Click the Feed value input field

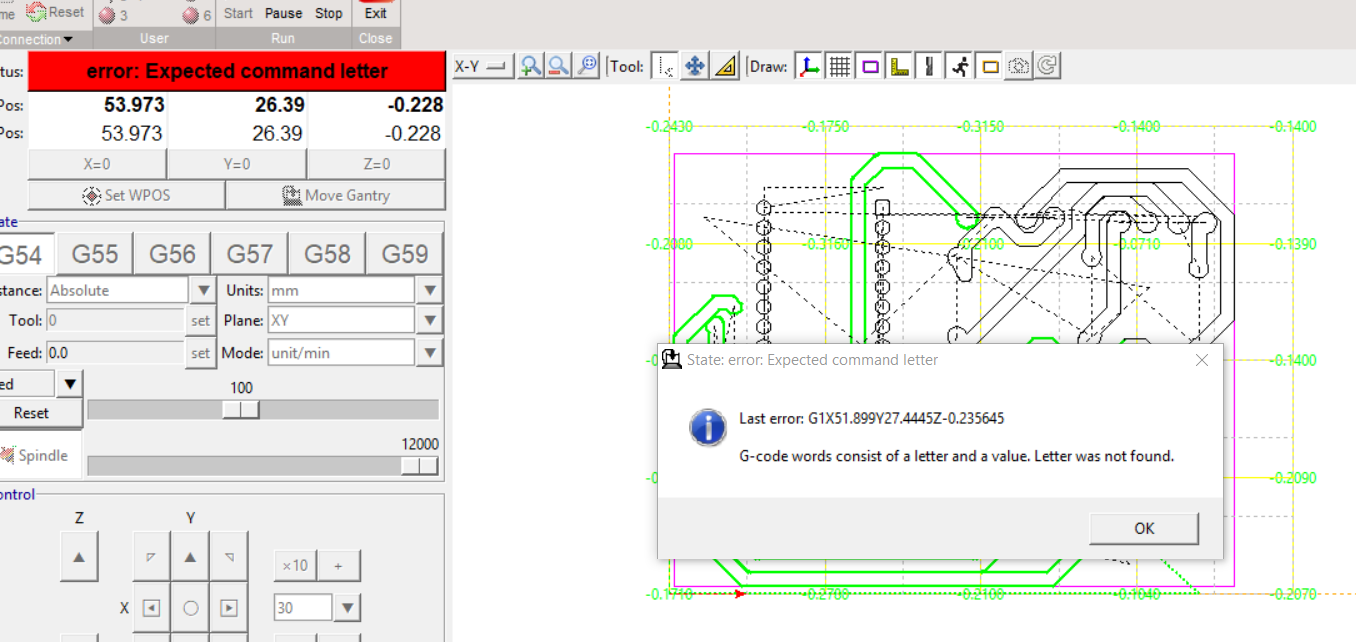point(115,353)
